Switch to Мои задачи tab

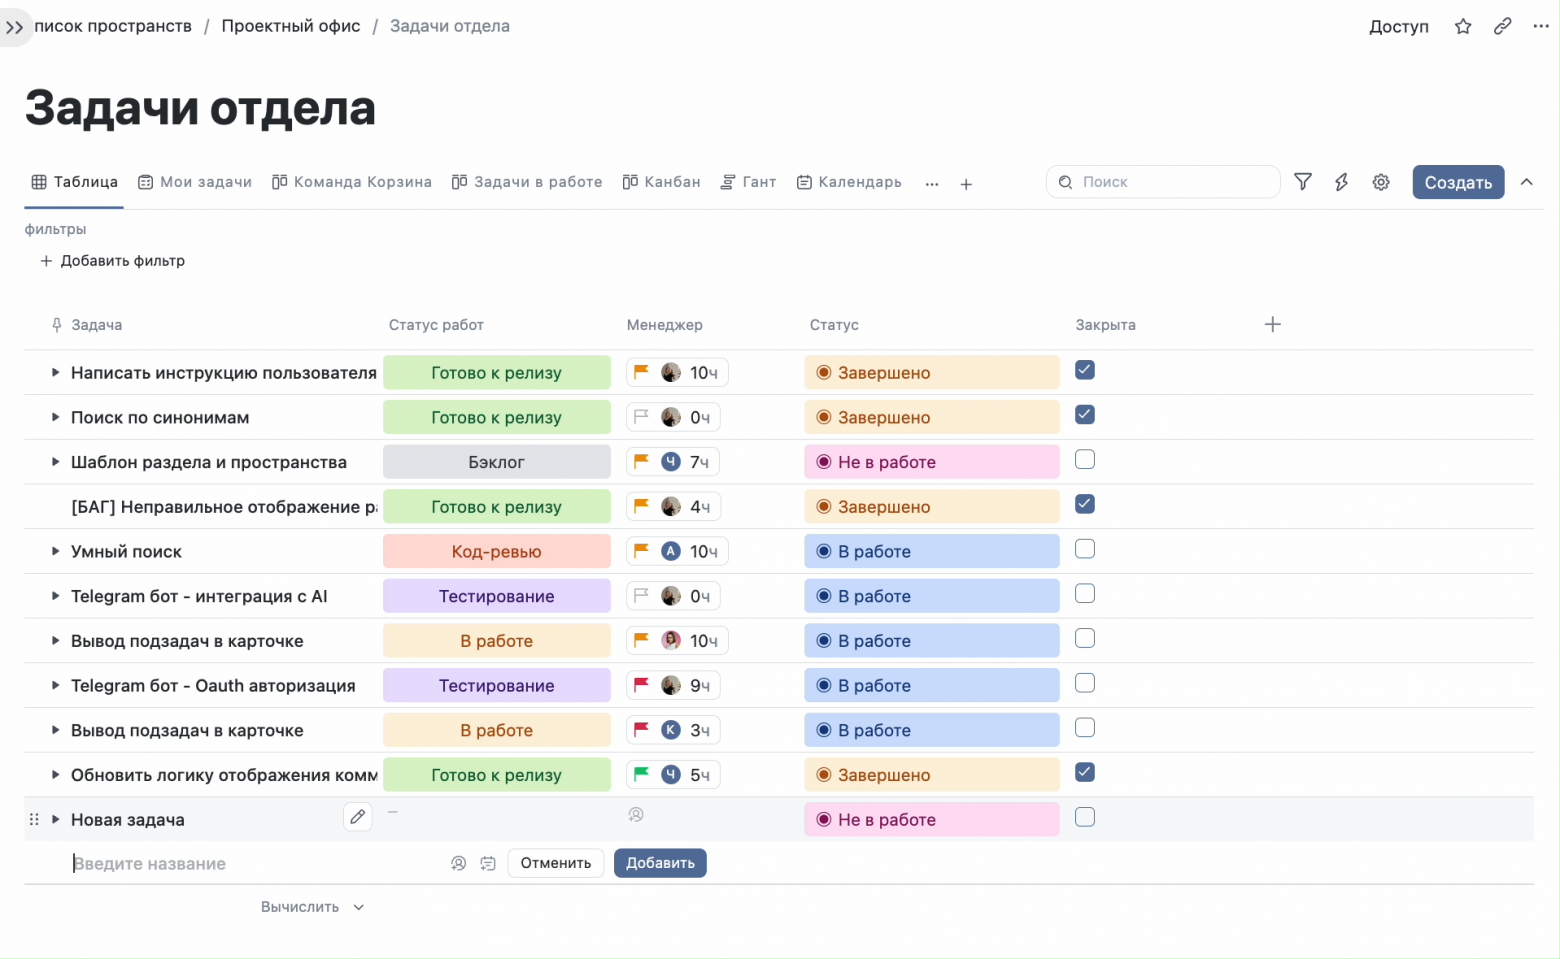pos(195,182)
